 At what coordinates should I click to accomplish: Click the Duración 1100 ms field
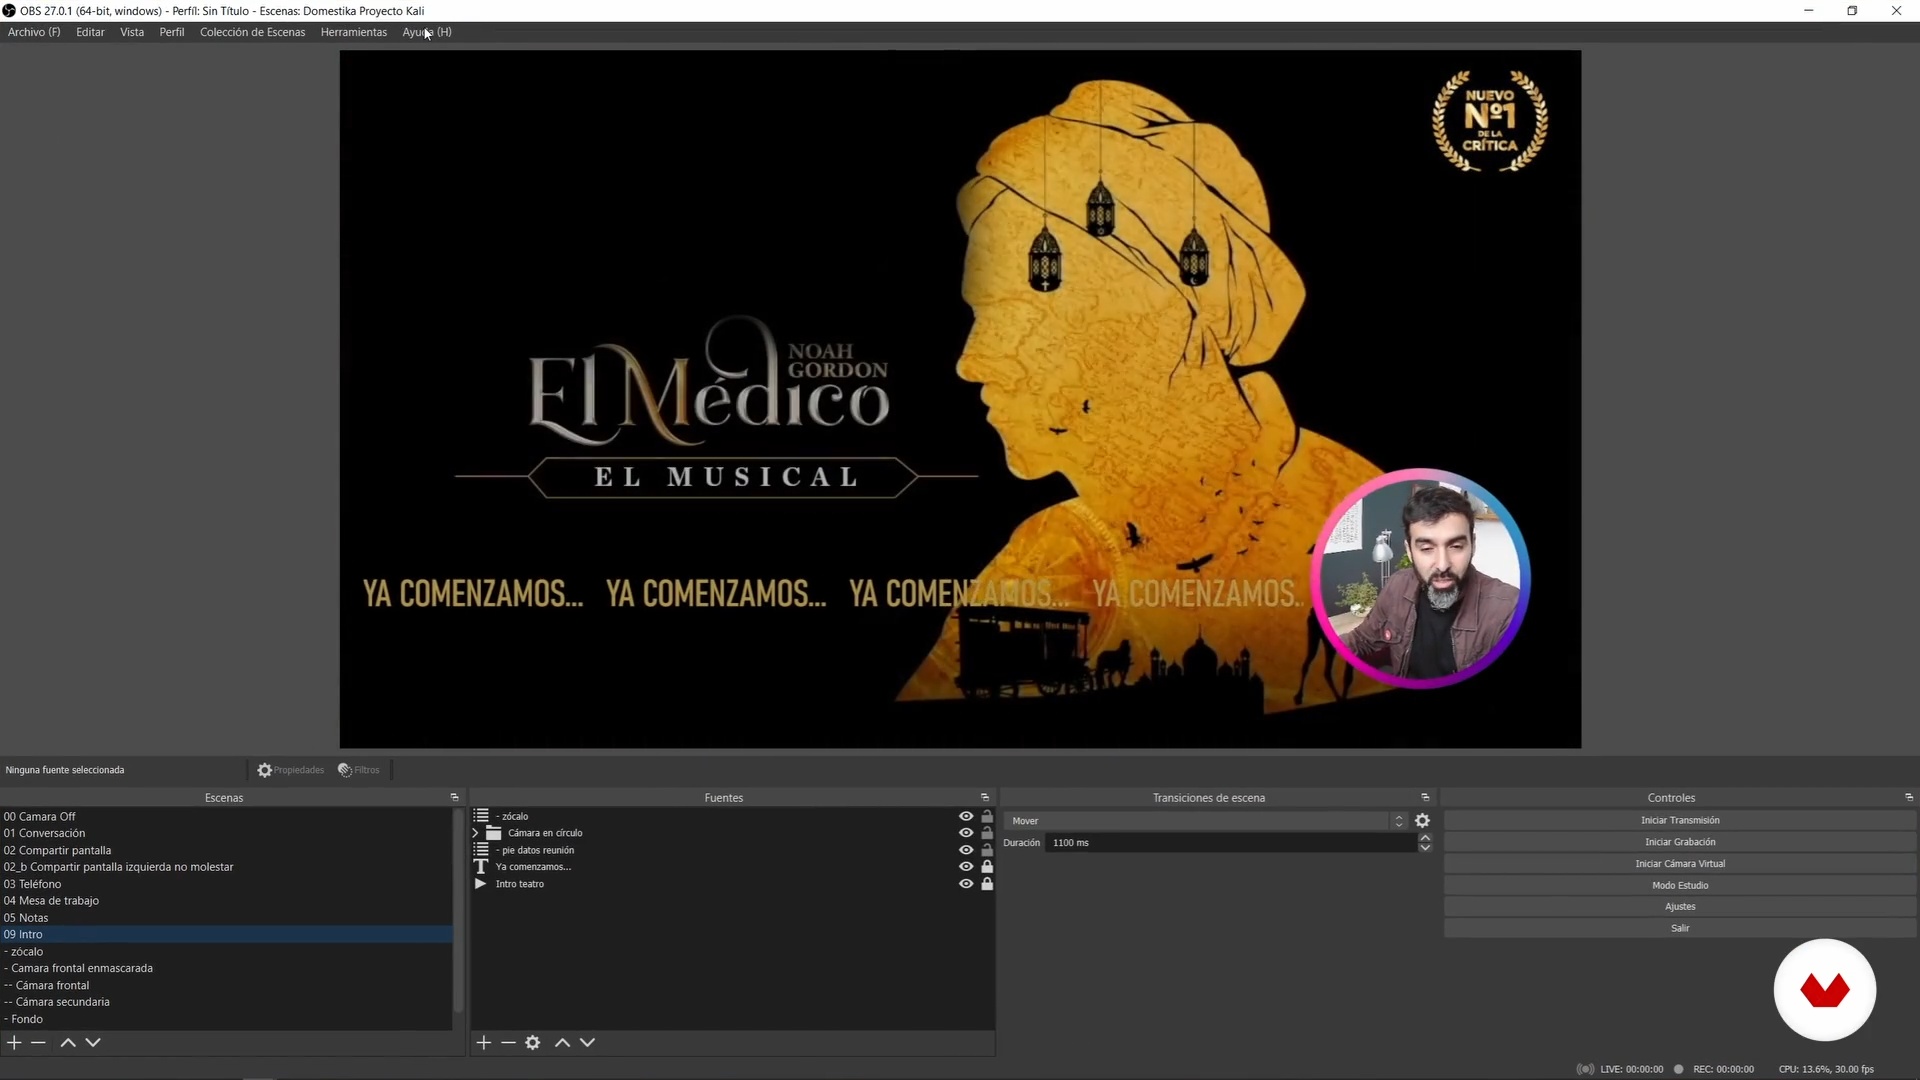tap(1231, 843)
